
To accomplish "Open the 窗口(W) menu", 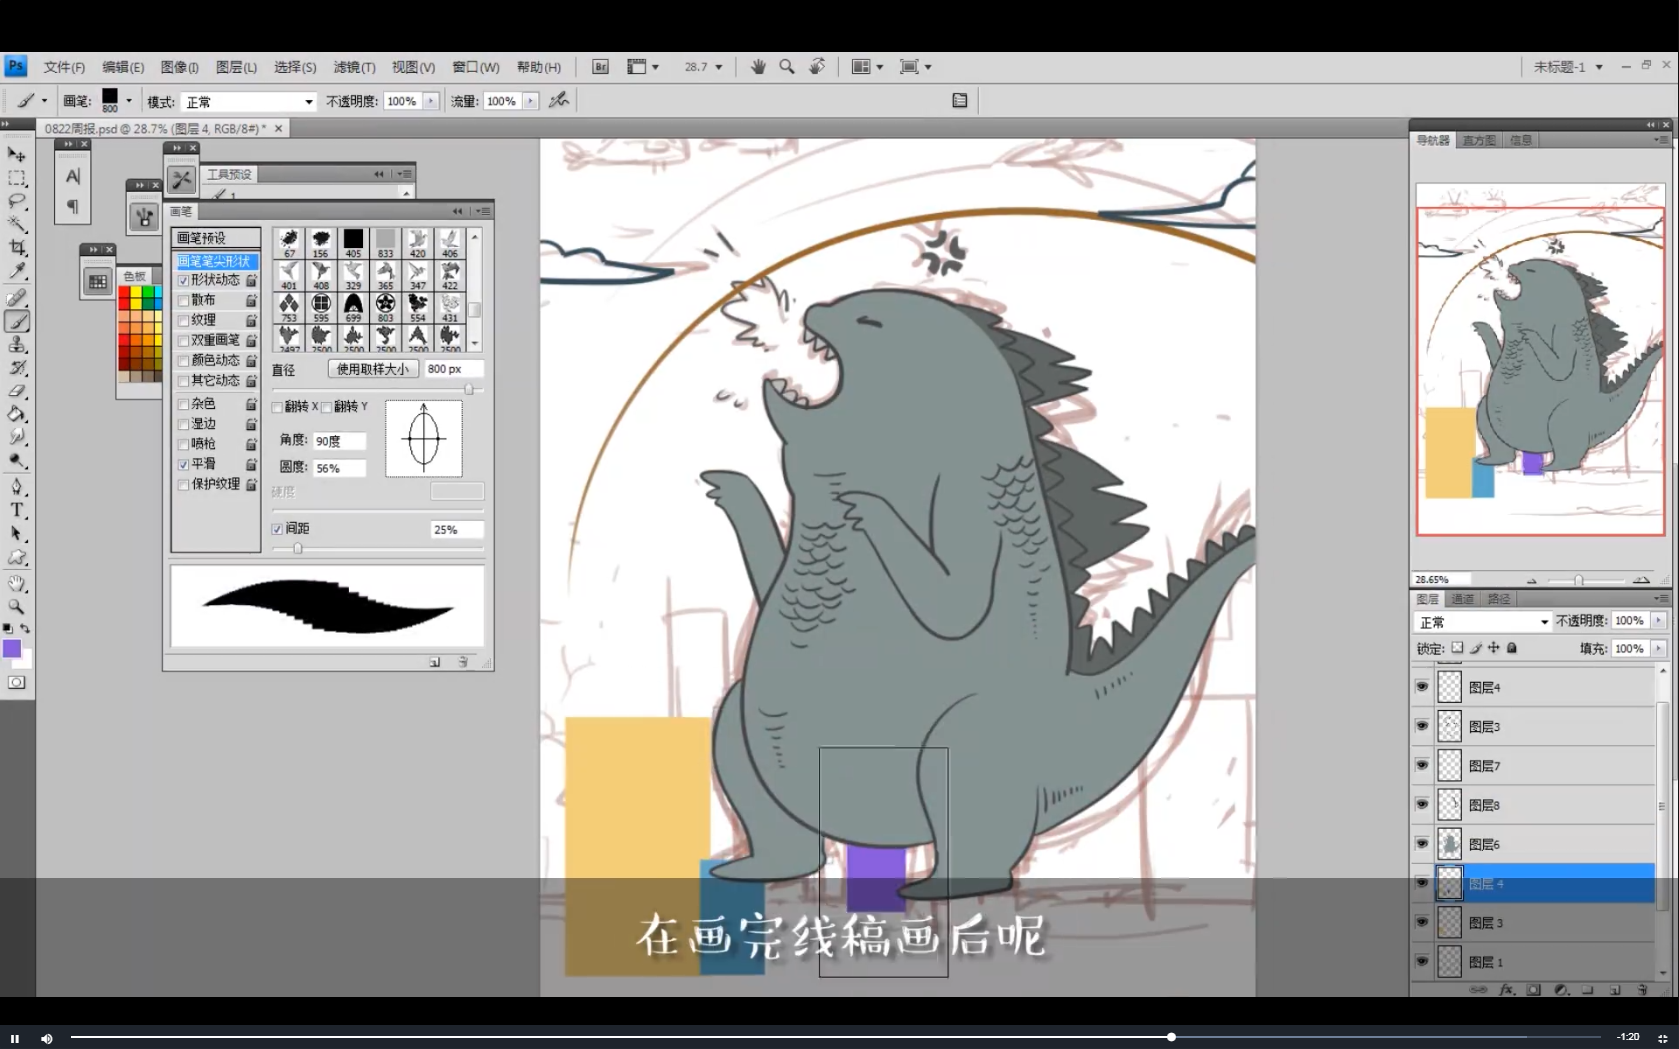I will (x=475, y=67).
